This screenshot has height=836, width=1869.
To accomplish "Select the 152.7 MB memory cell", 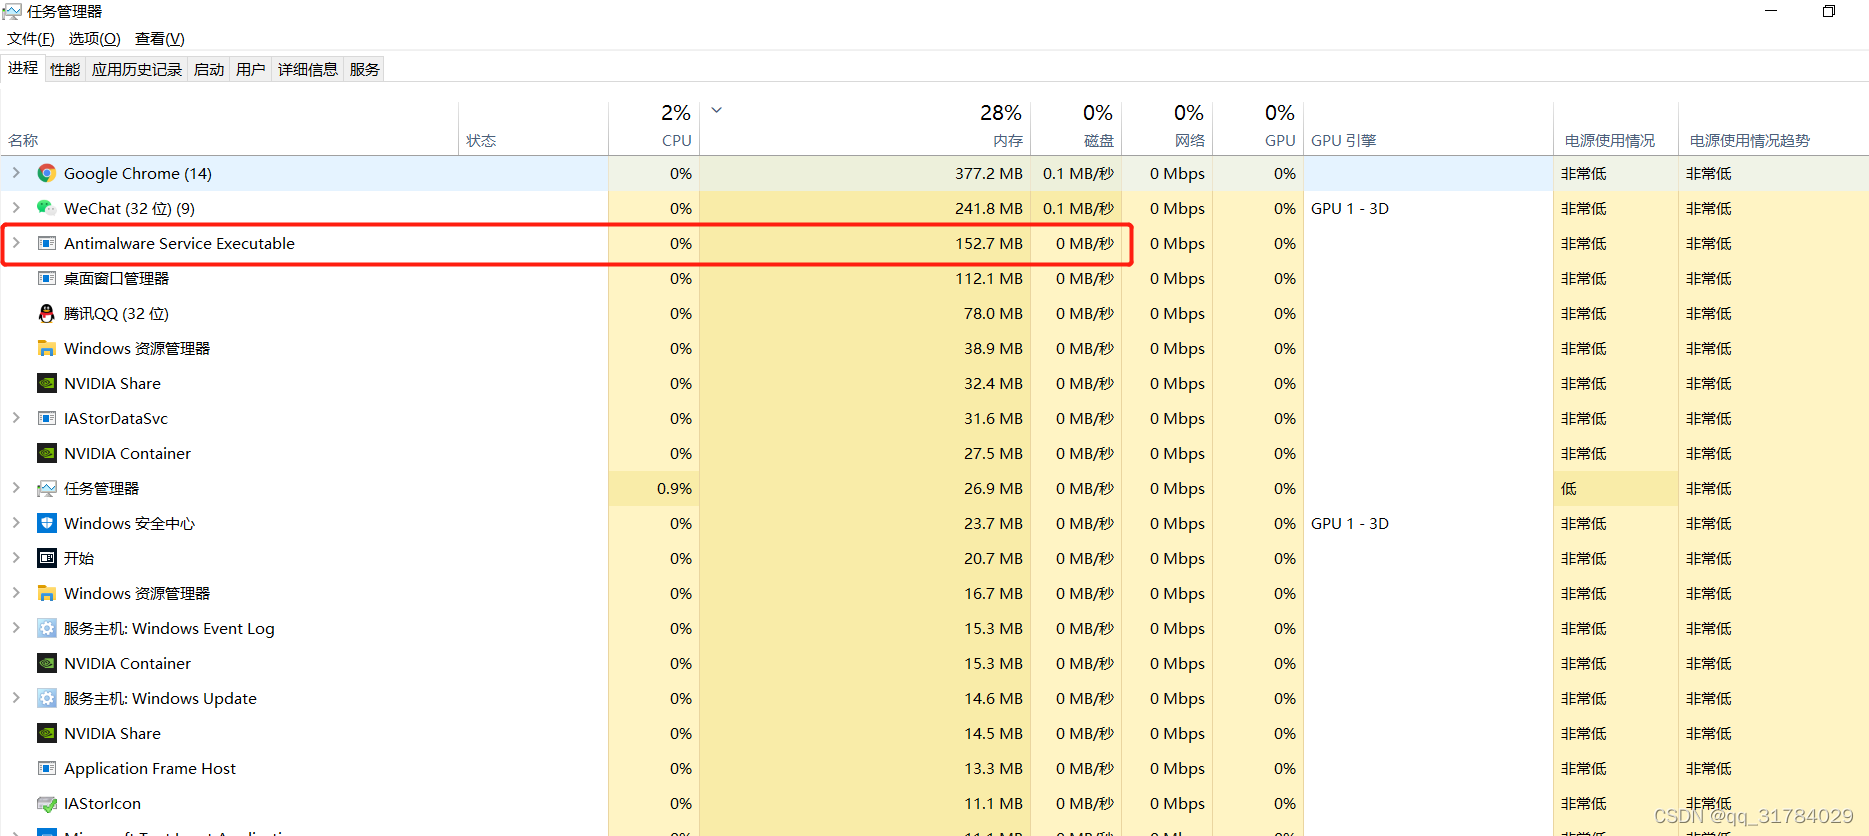I will coord(865,243).
